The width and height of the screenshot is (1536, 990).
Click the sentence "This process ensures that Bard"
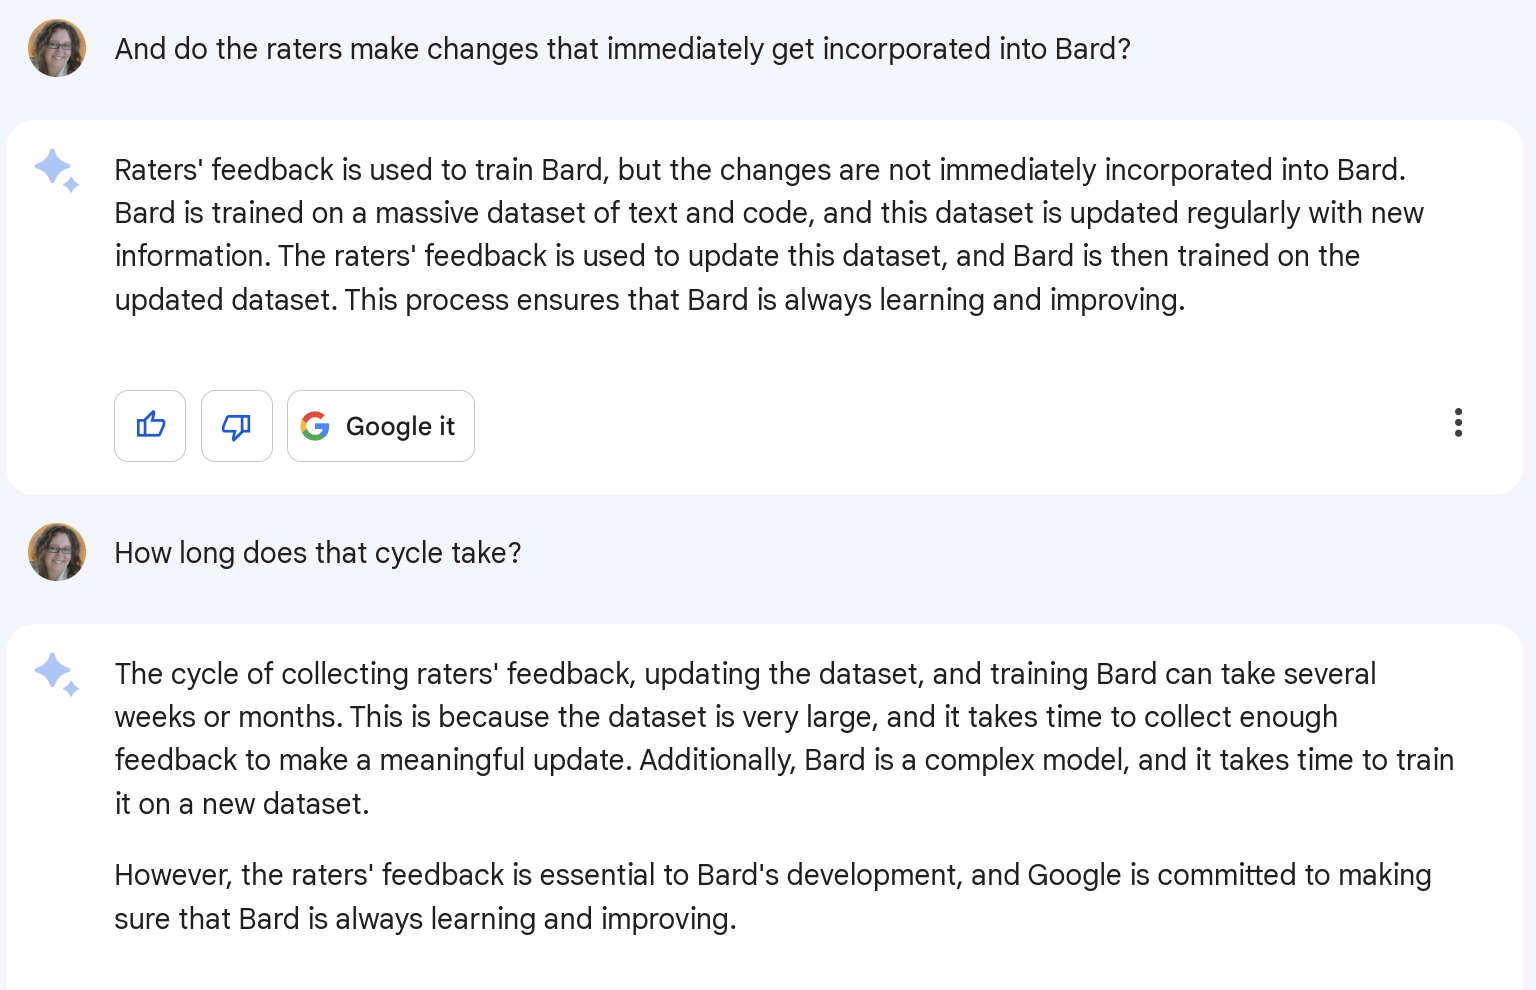pyautogui.click(x=765, y=300)
